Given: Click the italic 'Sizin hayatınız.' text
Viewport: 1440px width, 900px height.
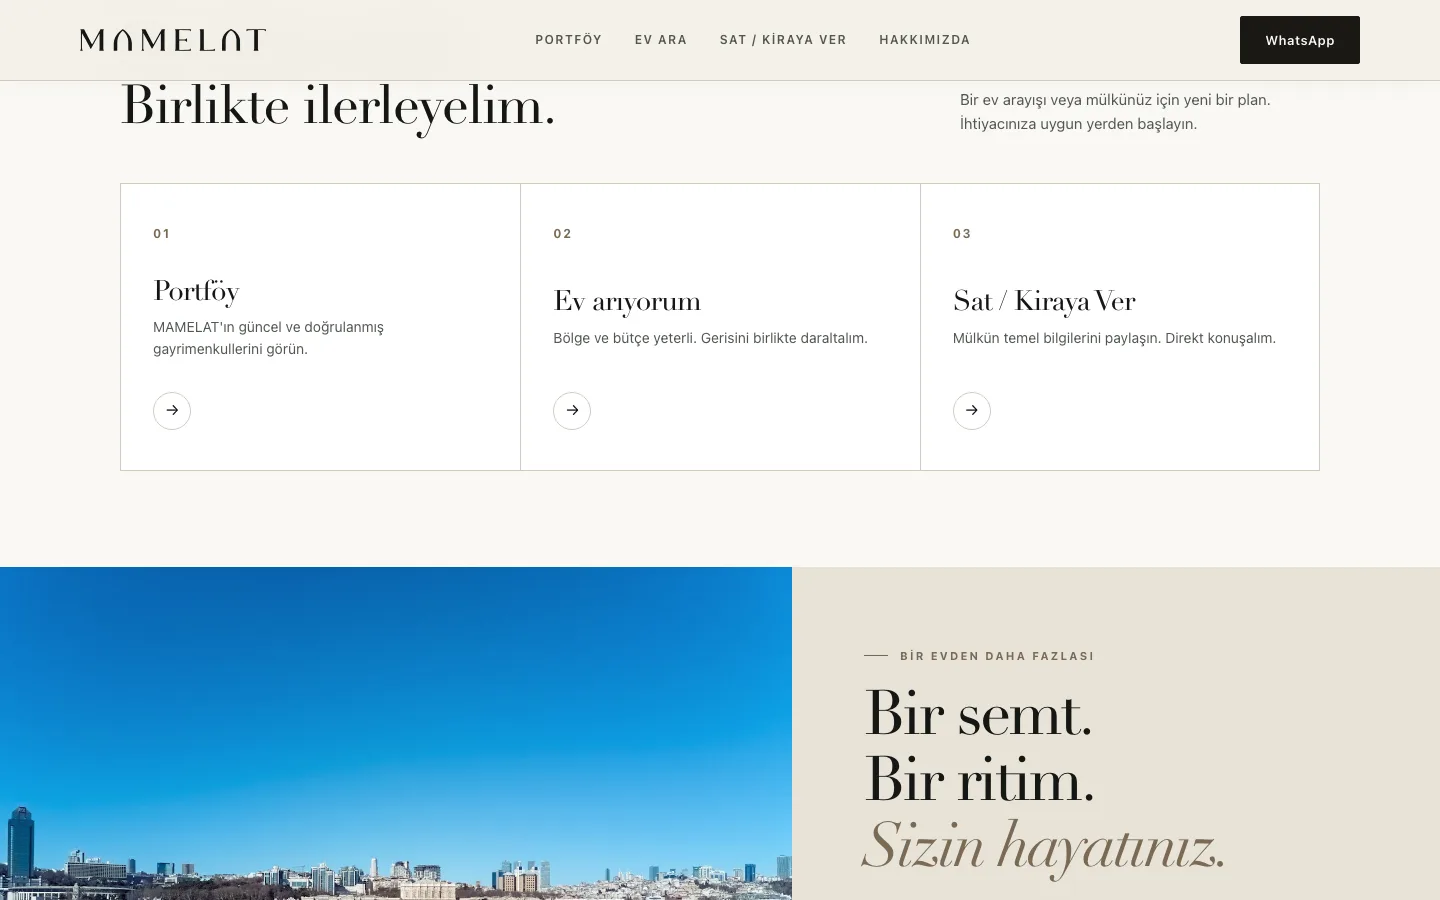Looking at the screenshot, I should click(x=1044, y=846).
